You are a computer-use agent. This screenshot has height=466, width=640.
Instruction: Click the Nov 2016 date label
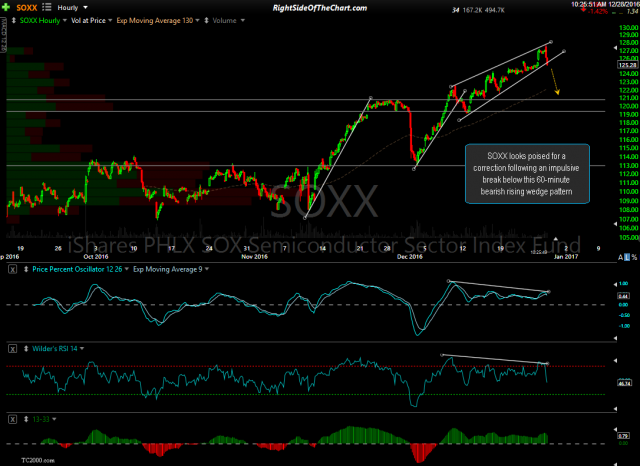[x=254, y=257]
